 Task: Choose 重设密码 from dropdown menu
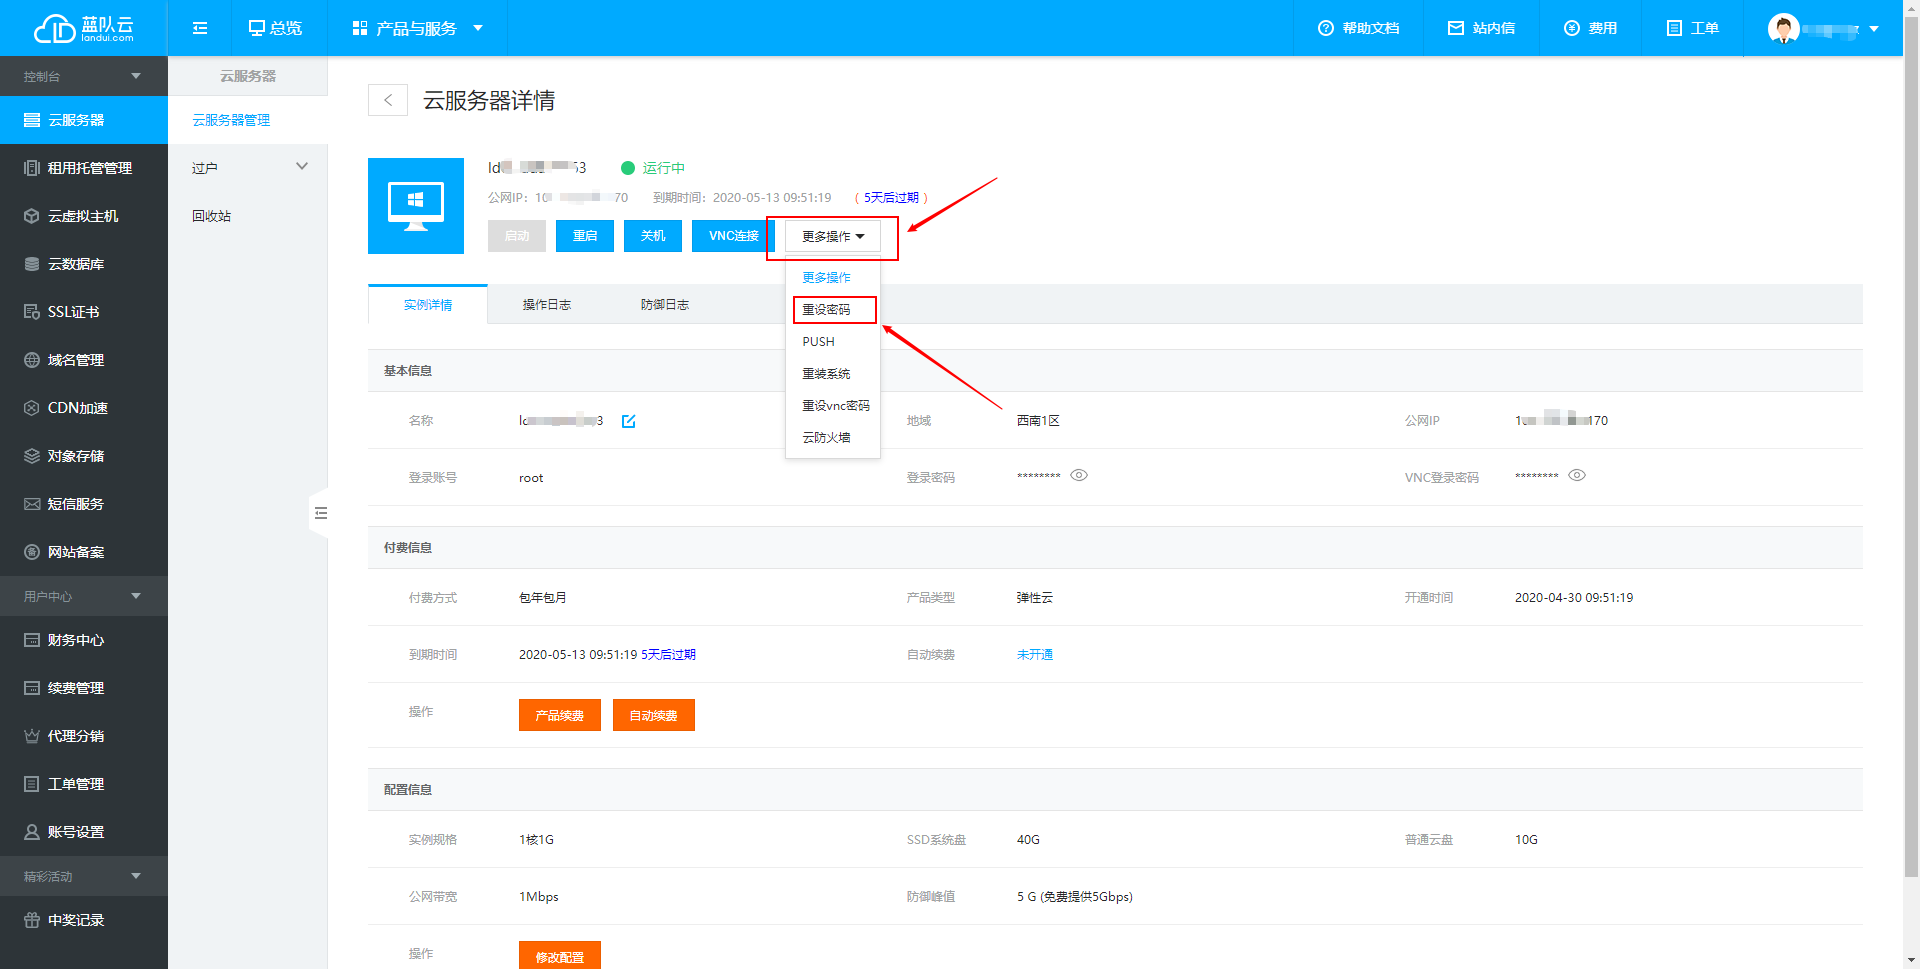pos(834,310)
